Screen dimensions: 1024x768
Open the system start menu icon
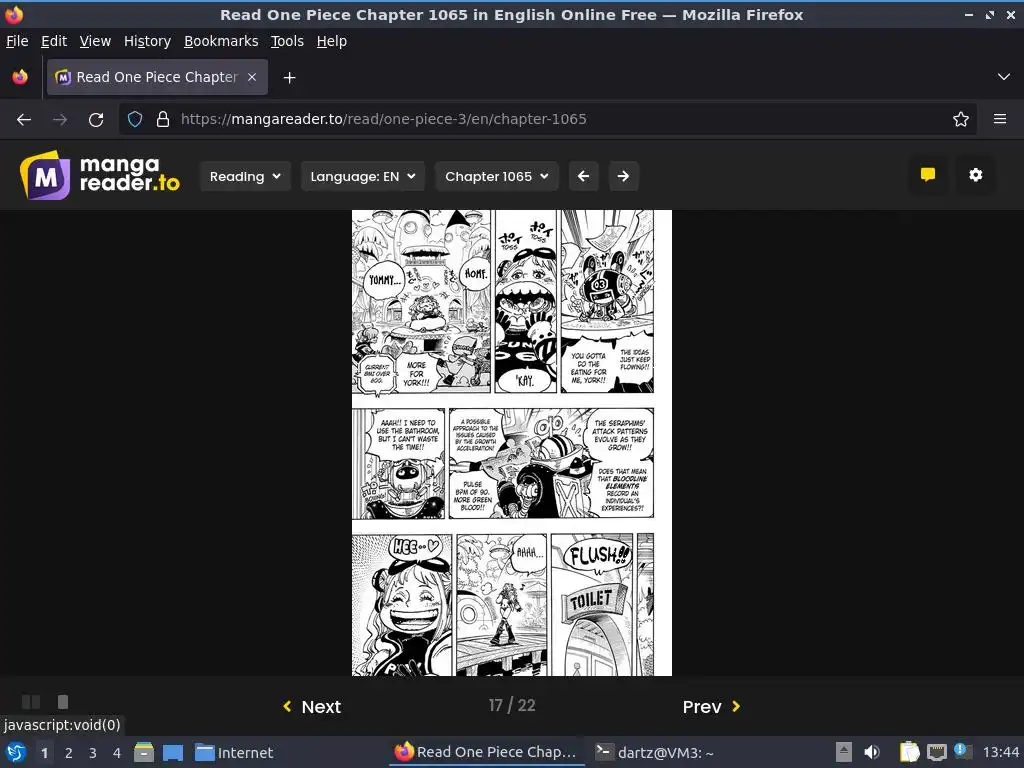[x=16, y=752]
